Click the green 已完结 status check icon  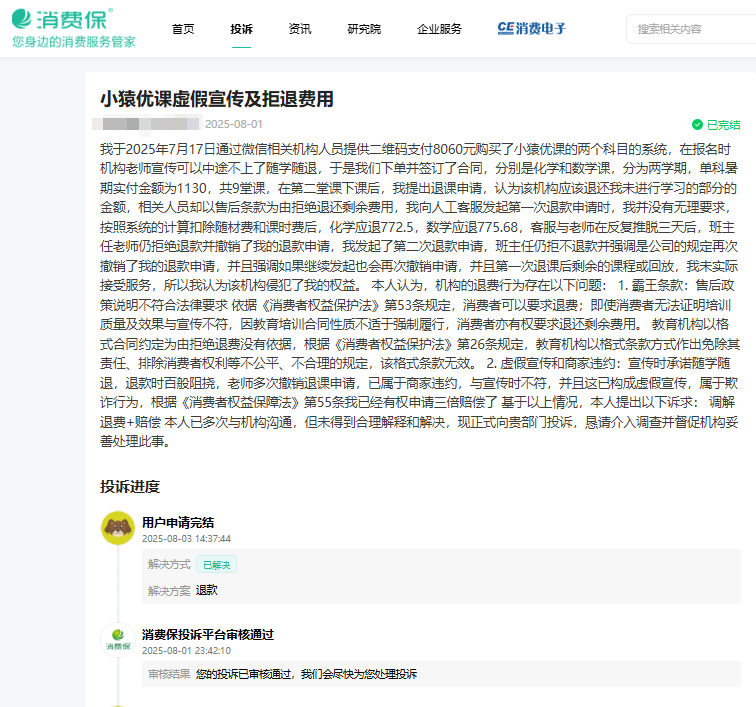[697, 125]
